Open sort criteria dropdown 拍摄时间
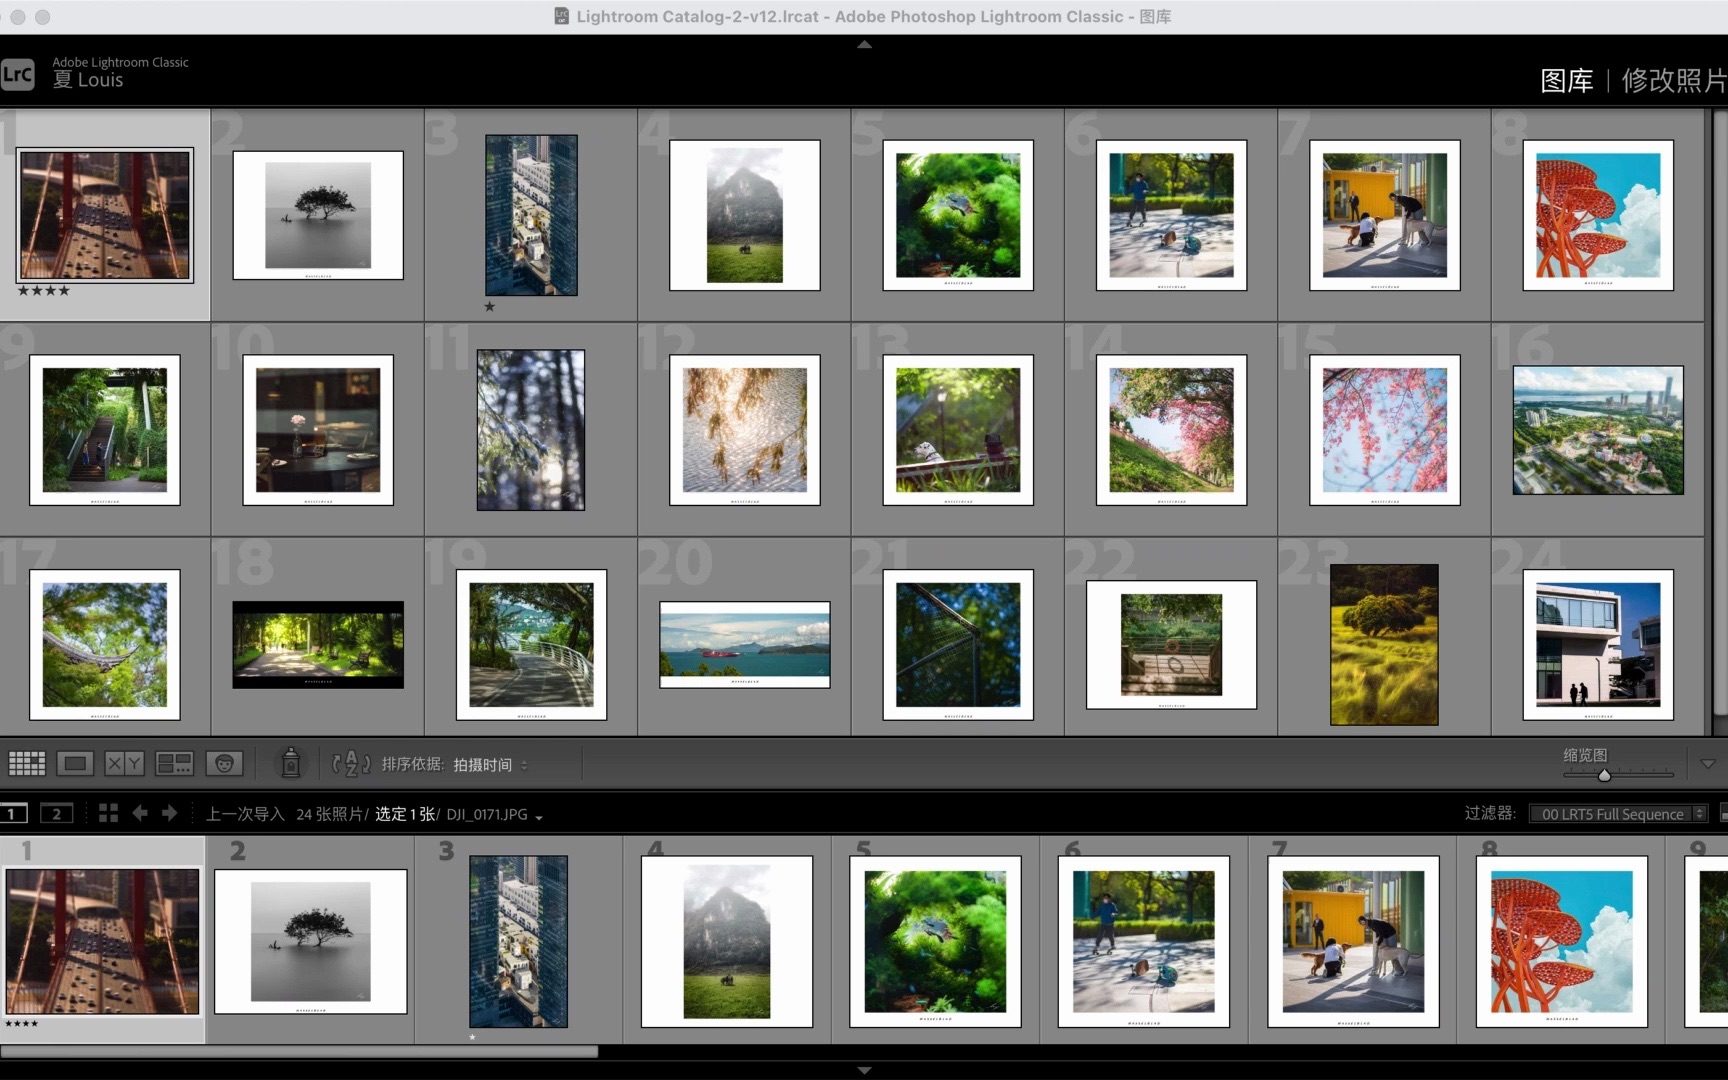Viewport: 1728px width, 1080px height. pos(490,764)
